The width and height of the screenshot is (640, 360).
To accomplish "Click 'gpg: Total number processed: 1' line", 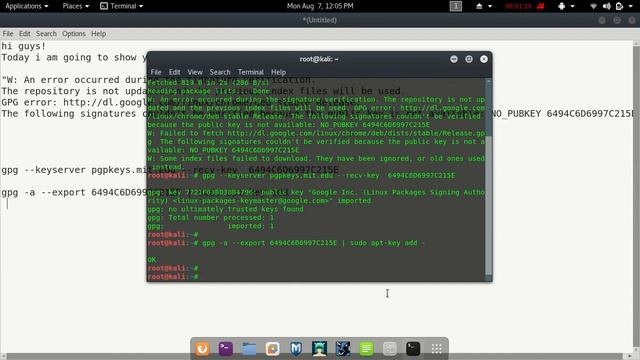I will (x=211, y=218).
